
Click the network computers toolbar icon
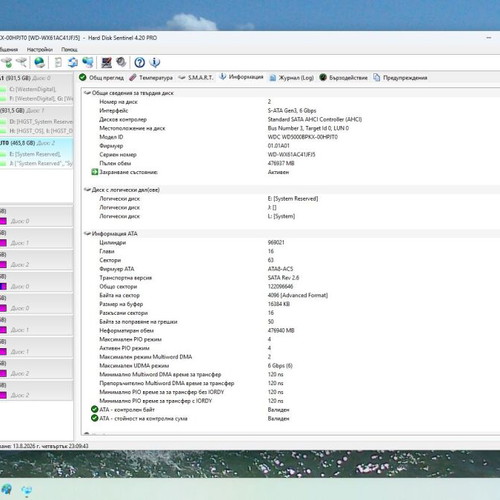(88, 62)
